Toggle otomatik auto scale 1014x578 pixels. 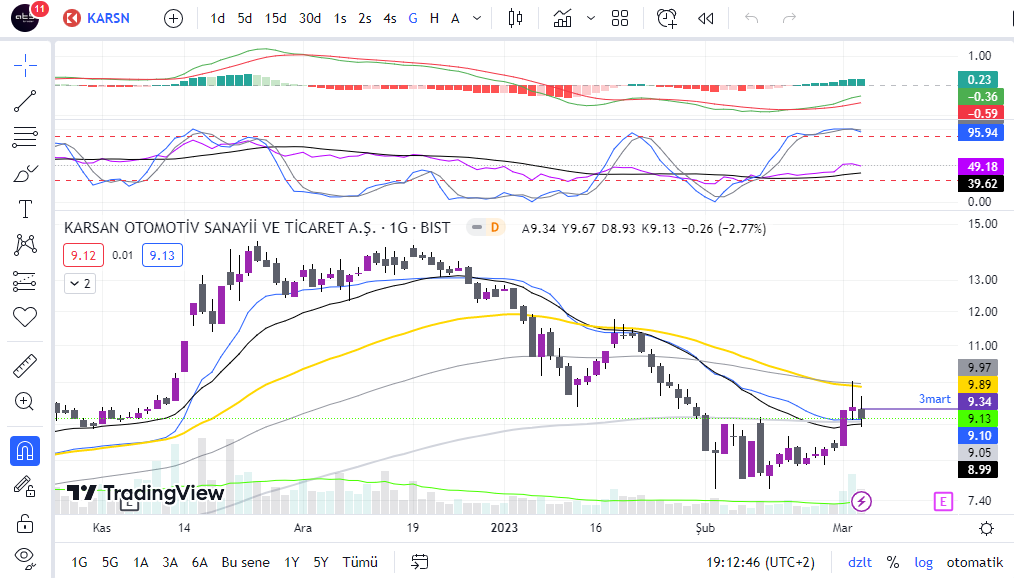click(974, 562)
